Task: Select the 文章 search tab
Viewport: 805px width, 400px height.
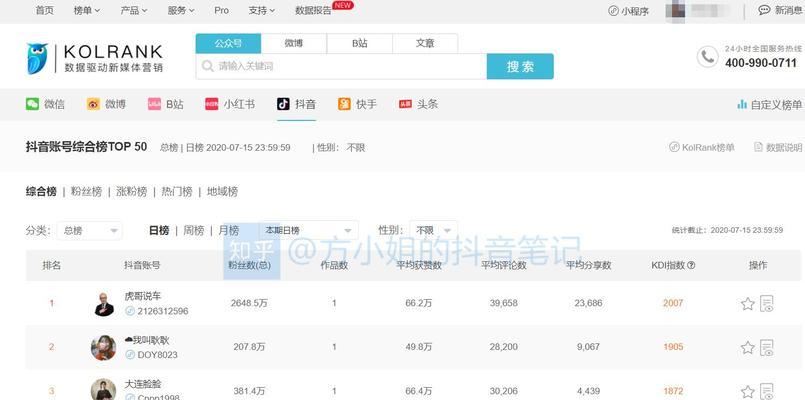Action: pyautogui.click(x=425, y=44)
